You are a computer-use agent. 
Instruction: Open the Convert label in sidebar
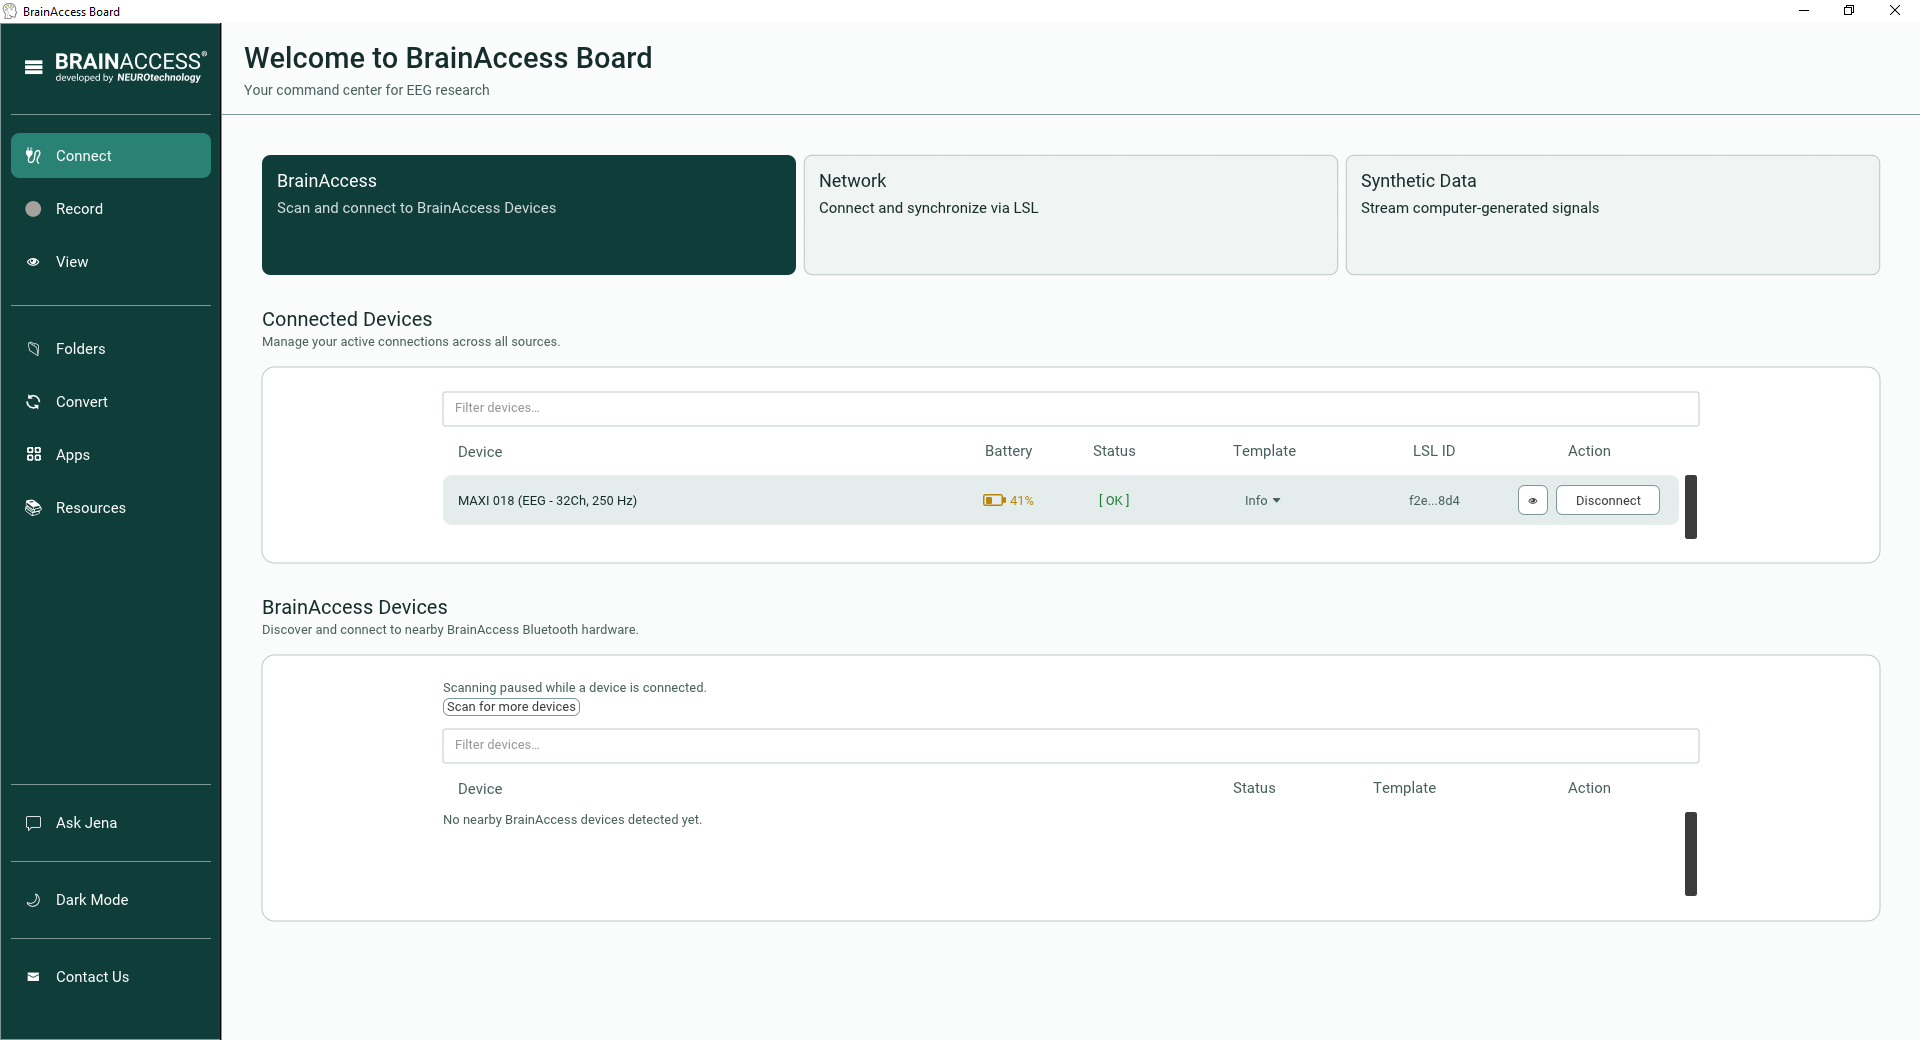(x=82, y=402)
